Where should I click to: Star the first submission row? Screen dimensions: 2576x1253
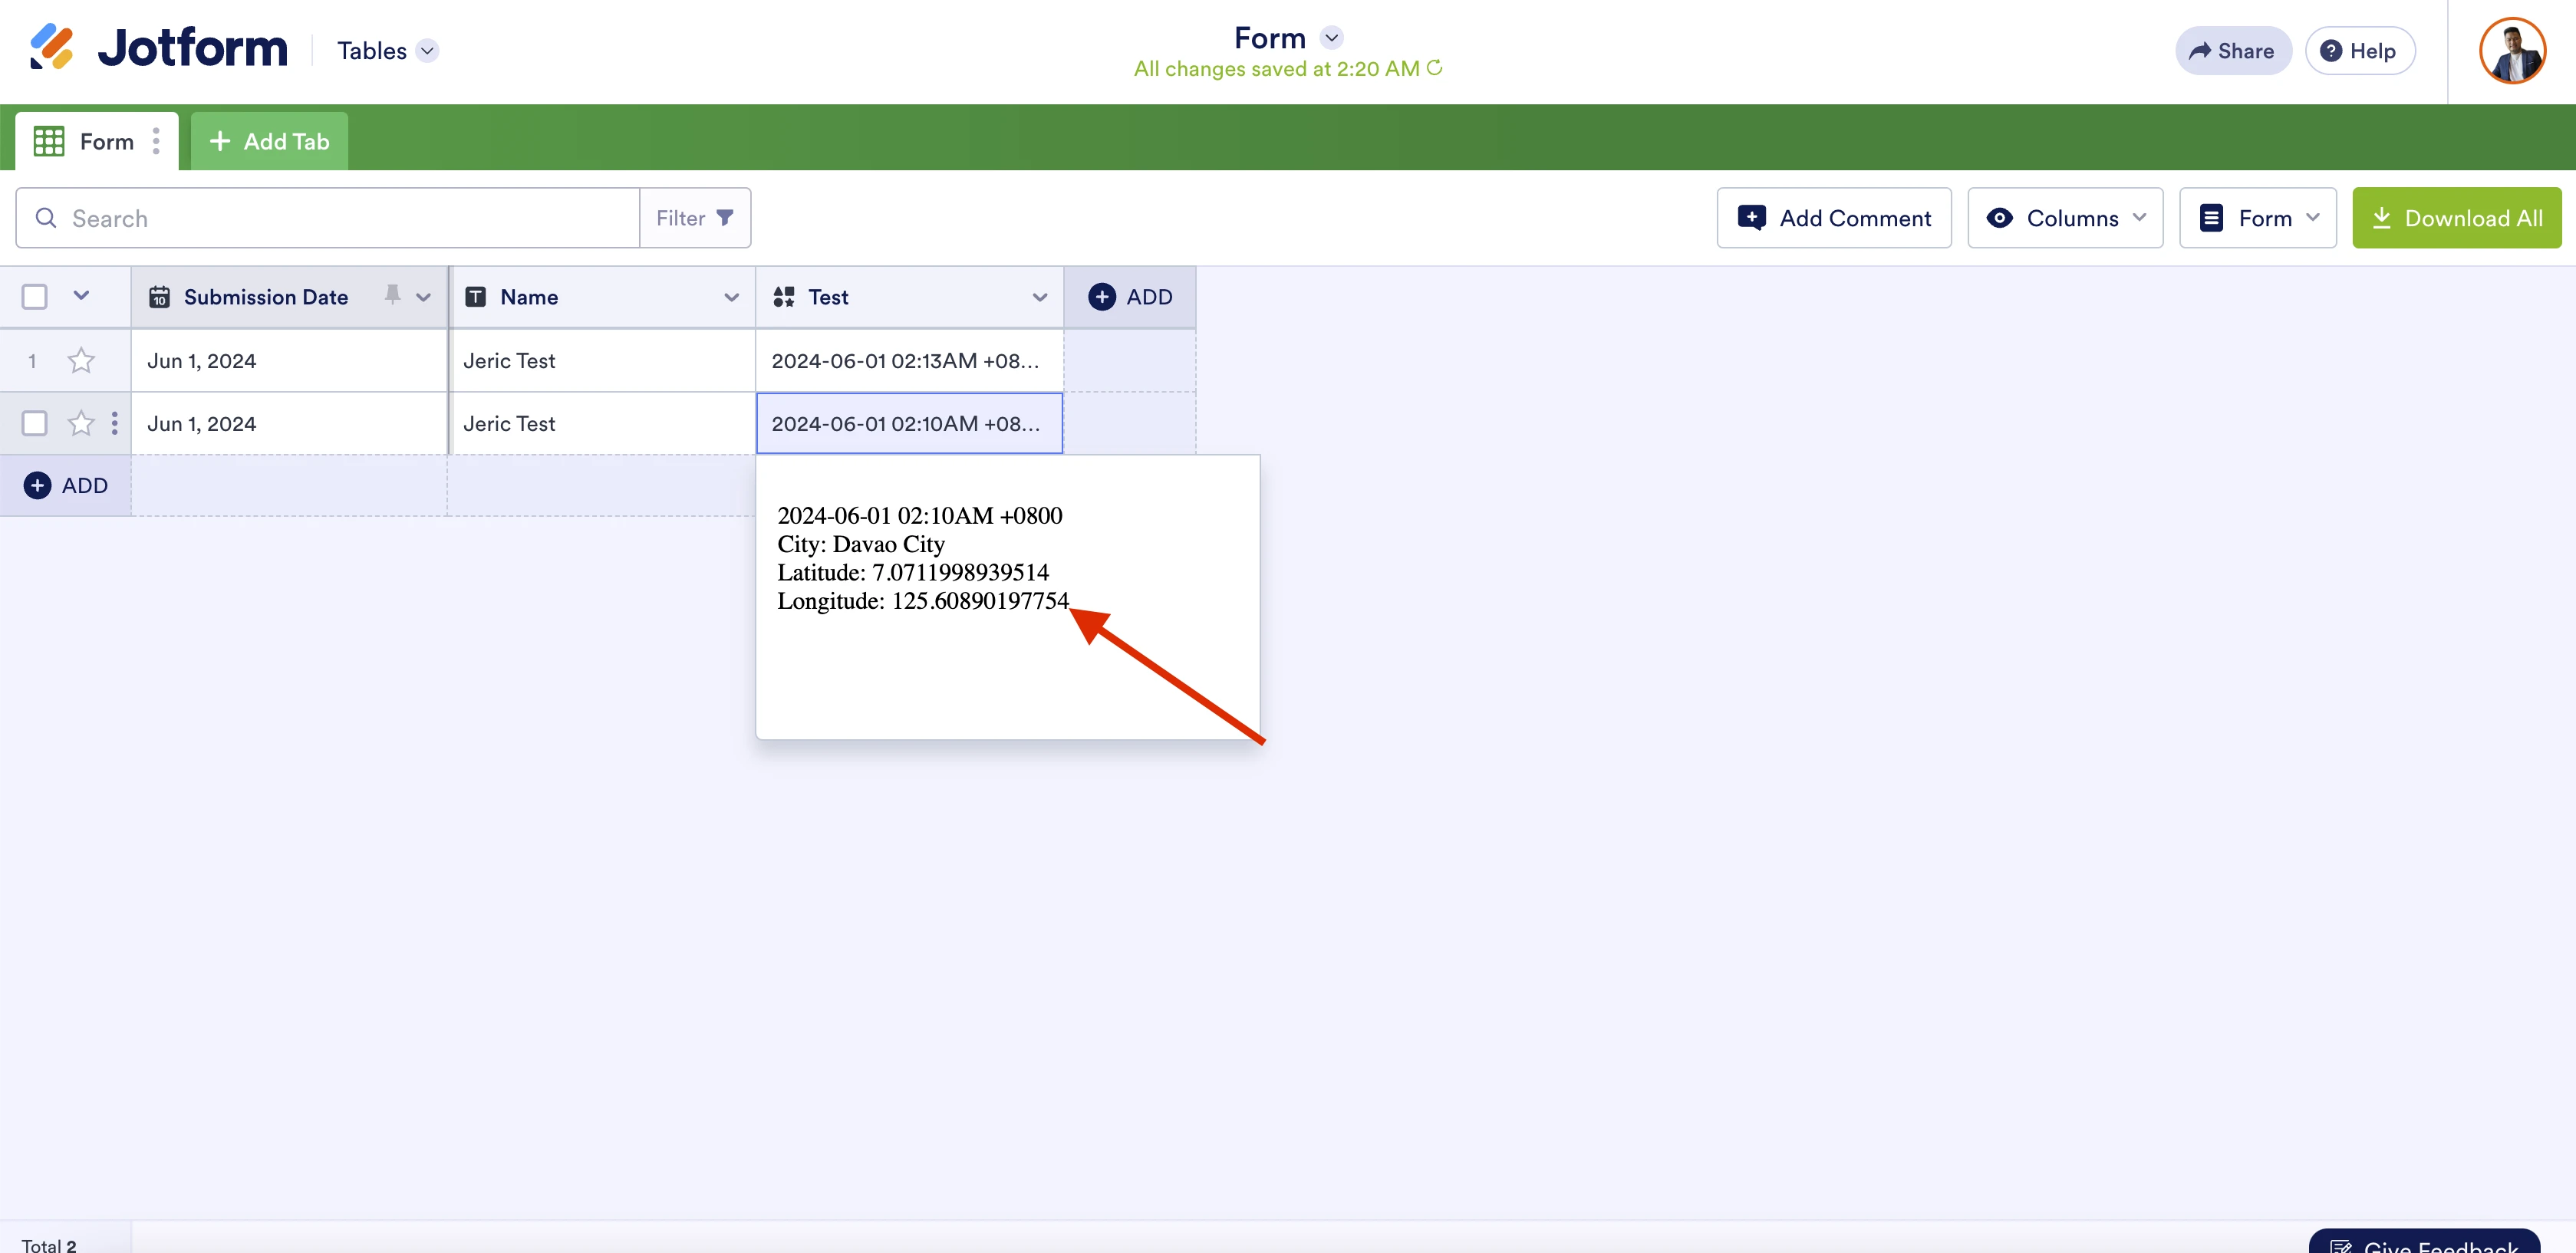click(x=81, y=360)
